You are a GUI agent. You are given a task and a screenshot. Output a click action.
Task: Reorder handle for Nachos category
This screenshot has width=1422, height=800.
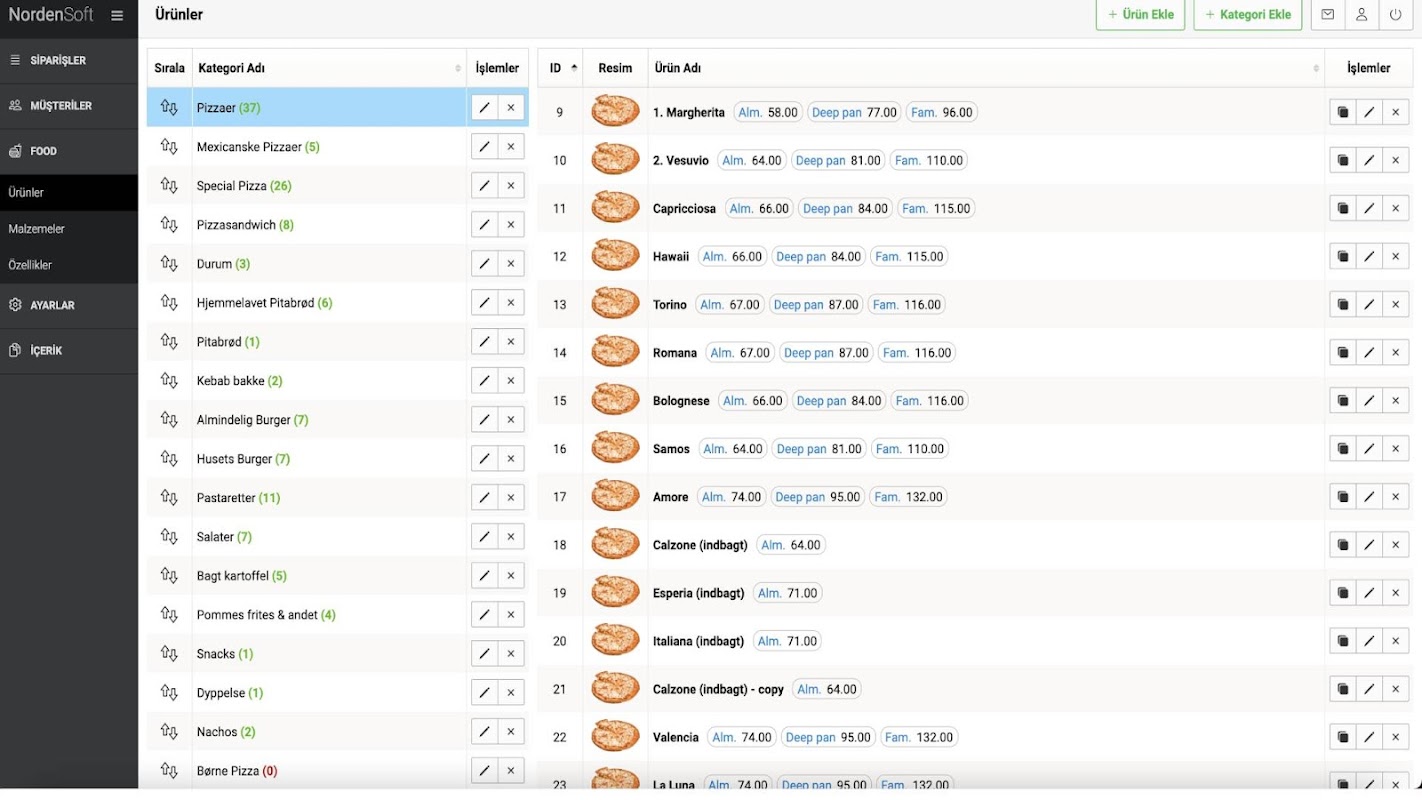169,732
